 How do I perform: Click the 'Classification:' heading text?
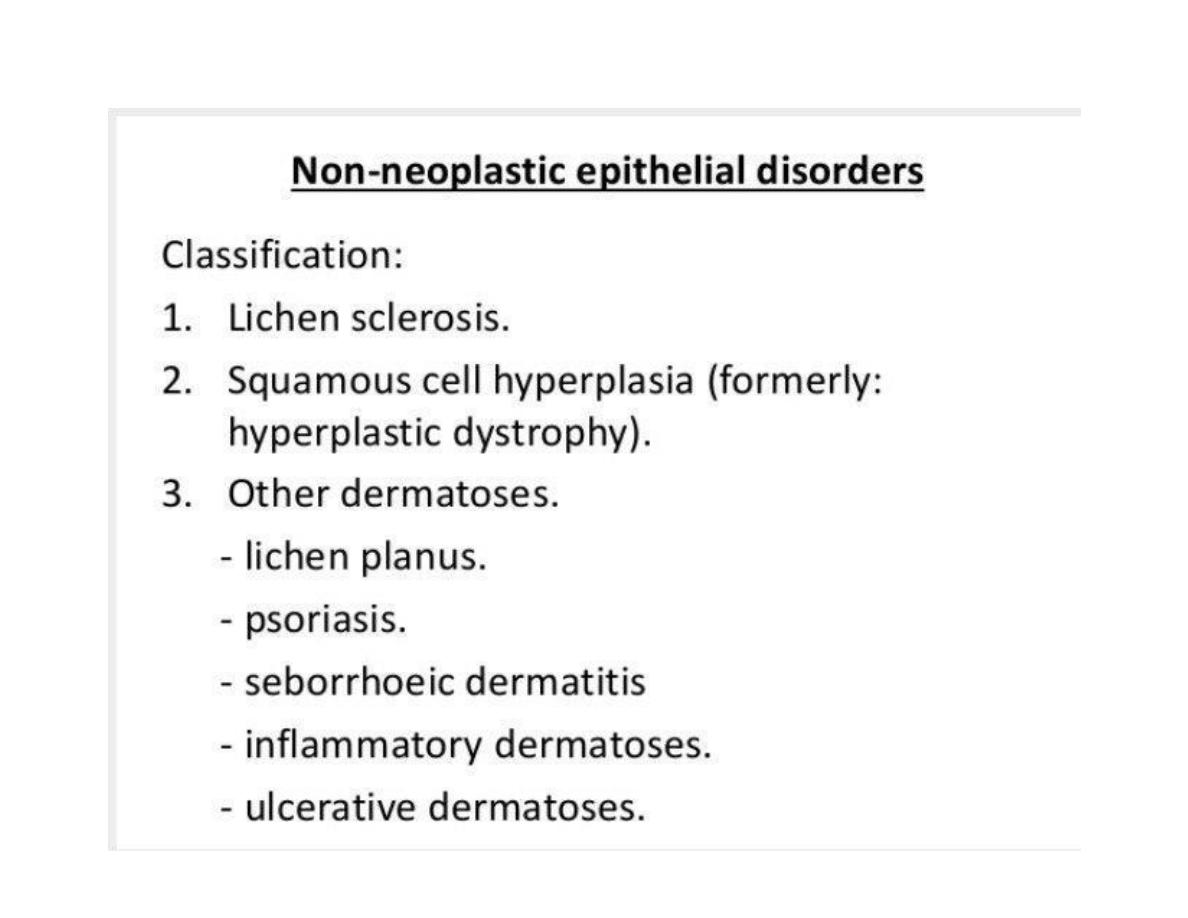pos(282,254)
